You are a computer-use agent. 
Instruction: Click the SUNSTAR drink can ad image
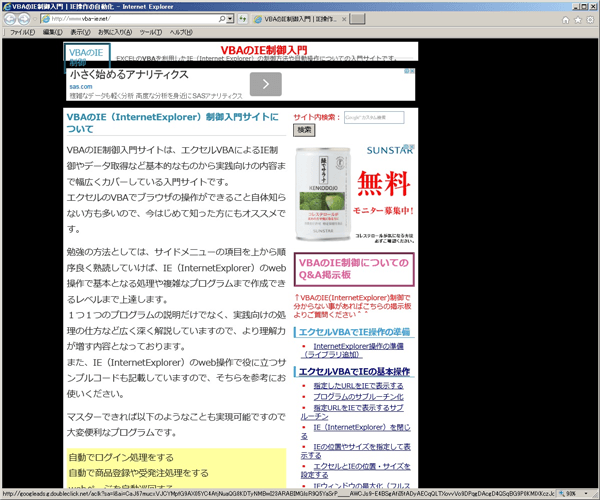click(x=323, y=194)
